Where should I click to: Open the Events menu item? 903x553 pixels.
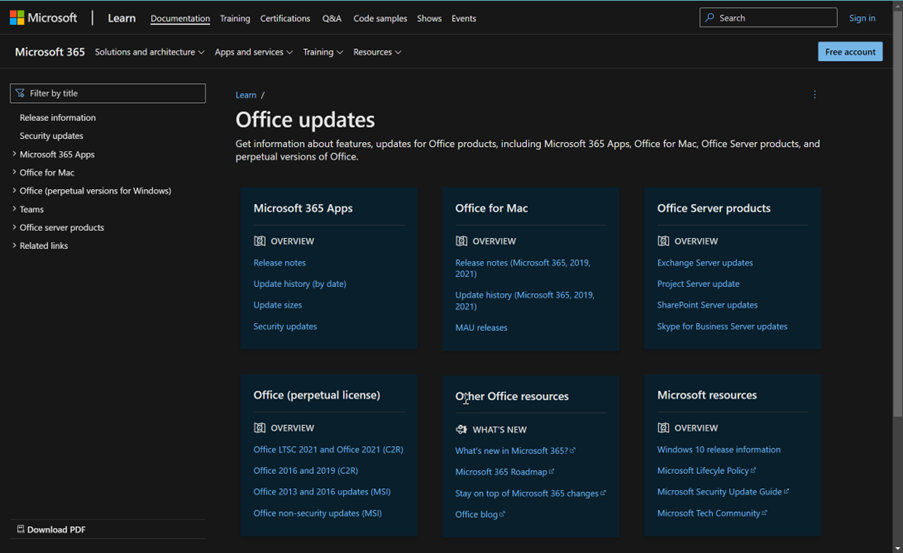click(x=464, y=18)
